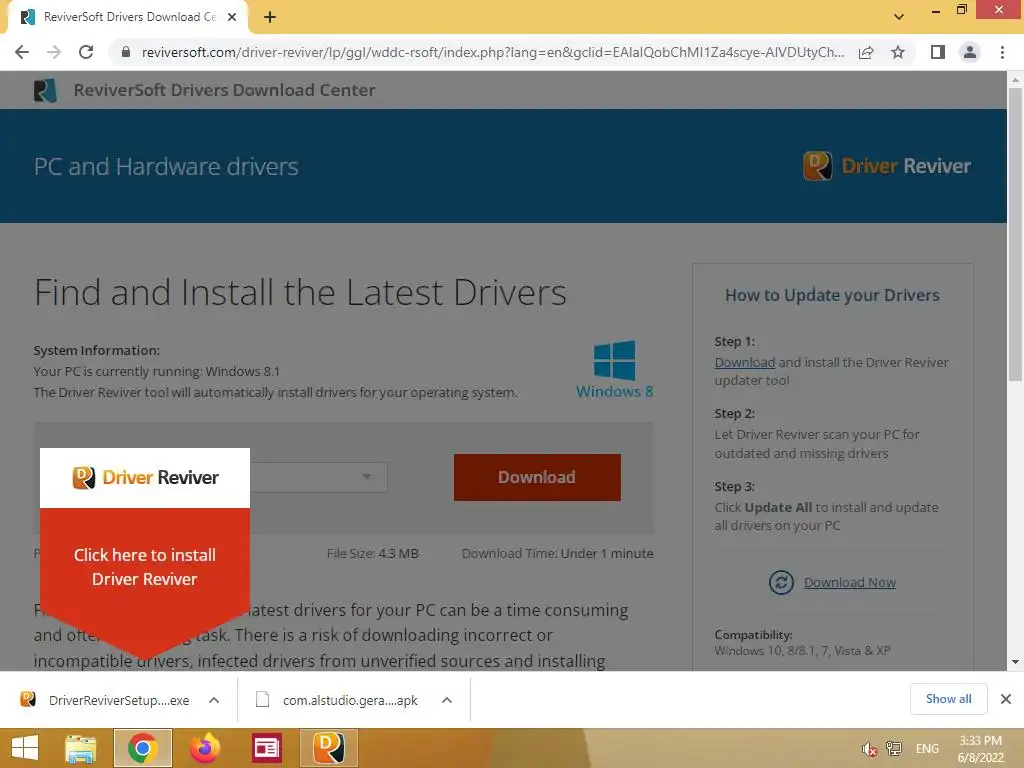Open a new browser tab
1024x768 pixels.
pyautogui.click(x=270, y=17)
